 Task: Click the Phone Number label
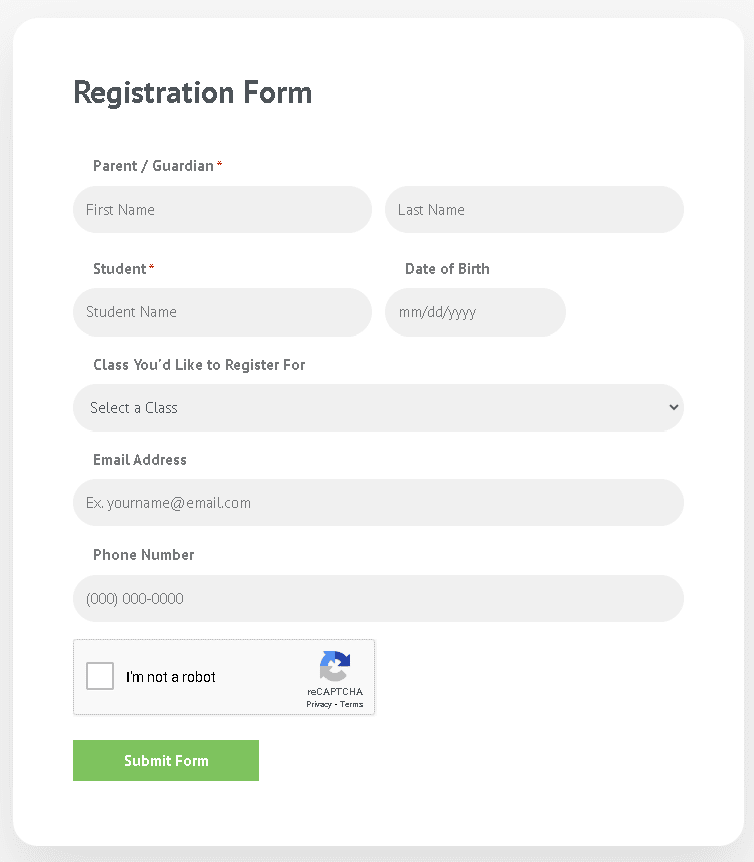click(143, 555)
